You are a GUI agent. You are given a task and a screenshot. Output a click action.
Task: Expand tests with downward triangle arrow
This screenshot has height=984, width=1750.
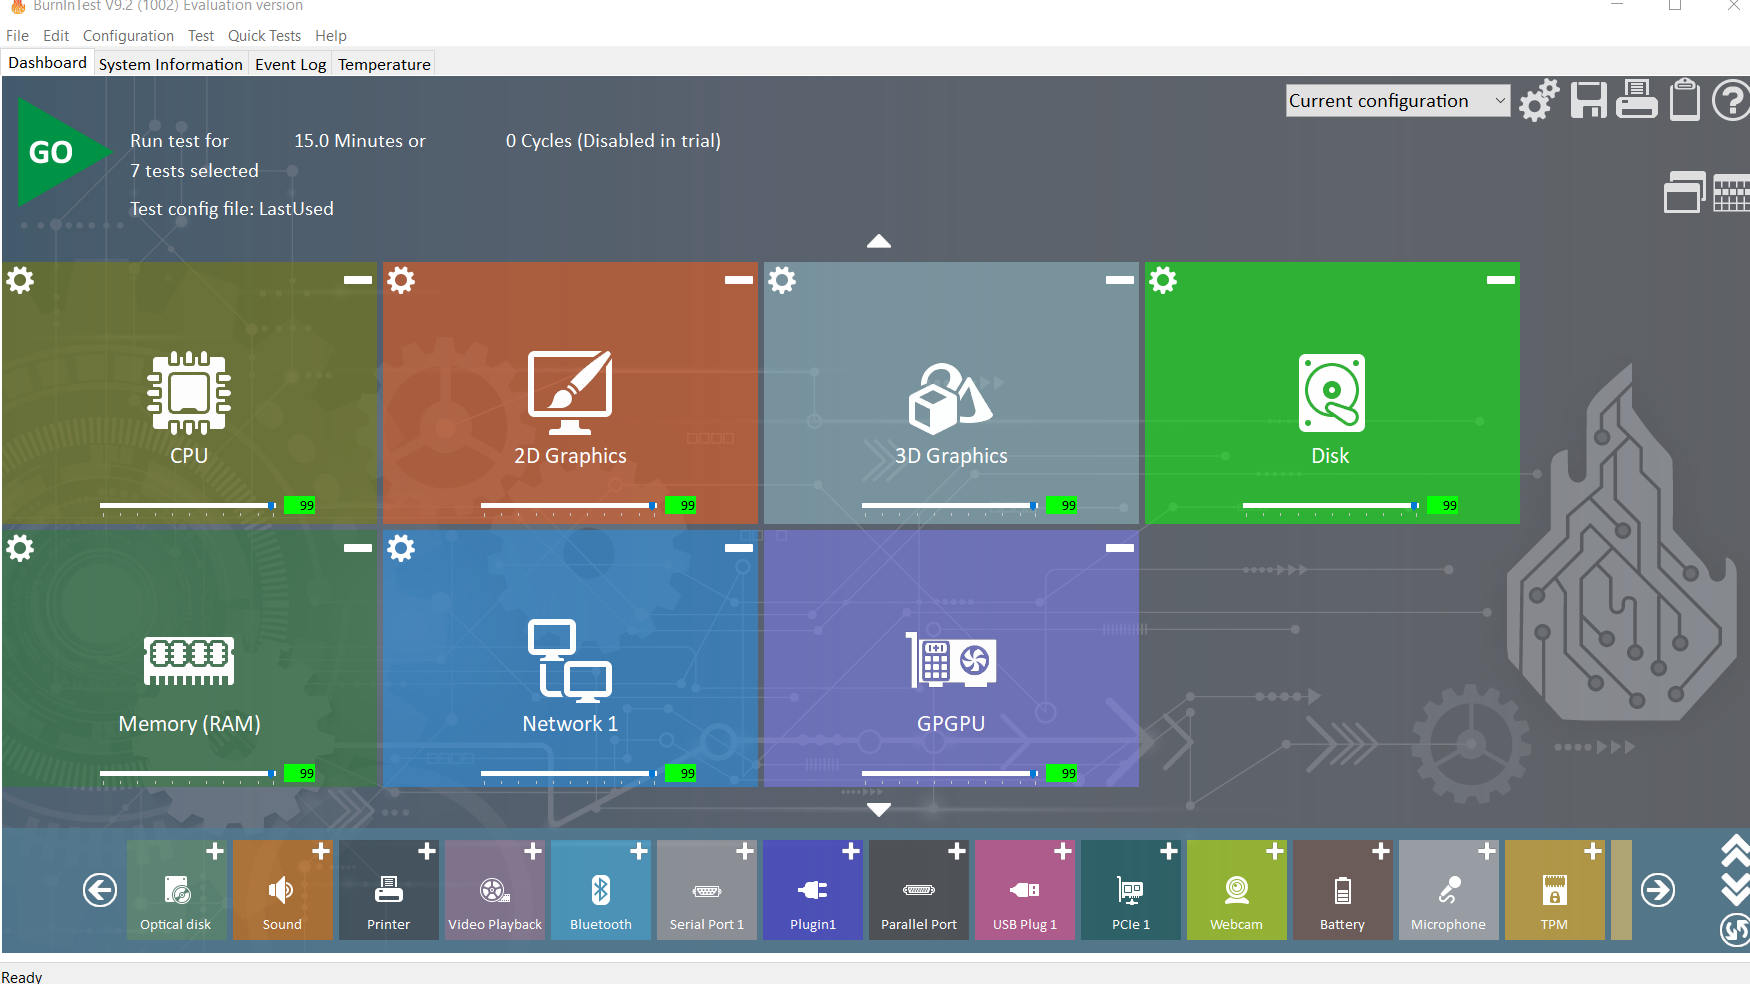click(x=878, y=809)
